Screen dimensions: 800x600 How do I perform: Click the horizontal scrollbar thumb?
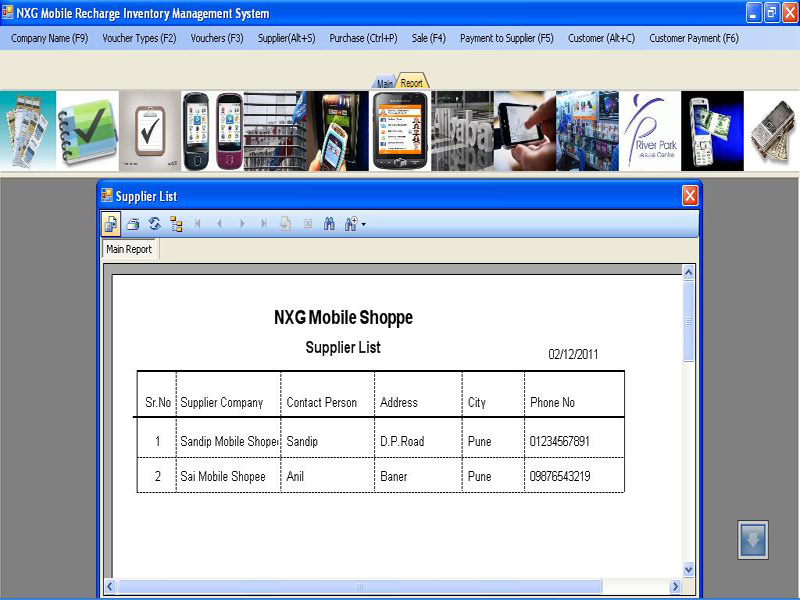pos(360,586)
